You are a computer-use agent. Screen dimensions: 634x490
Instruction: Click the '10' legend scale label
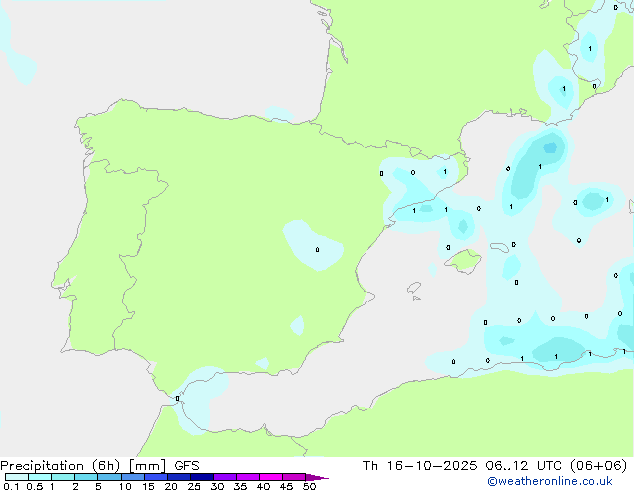tap(125, 486)
